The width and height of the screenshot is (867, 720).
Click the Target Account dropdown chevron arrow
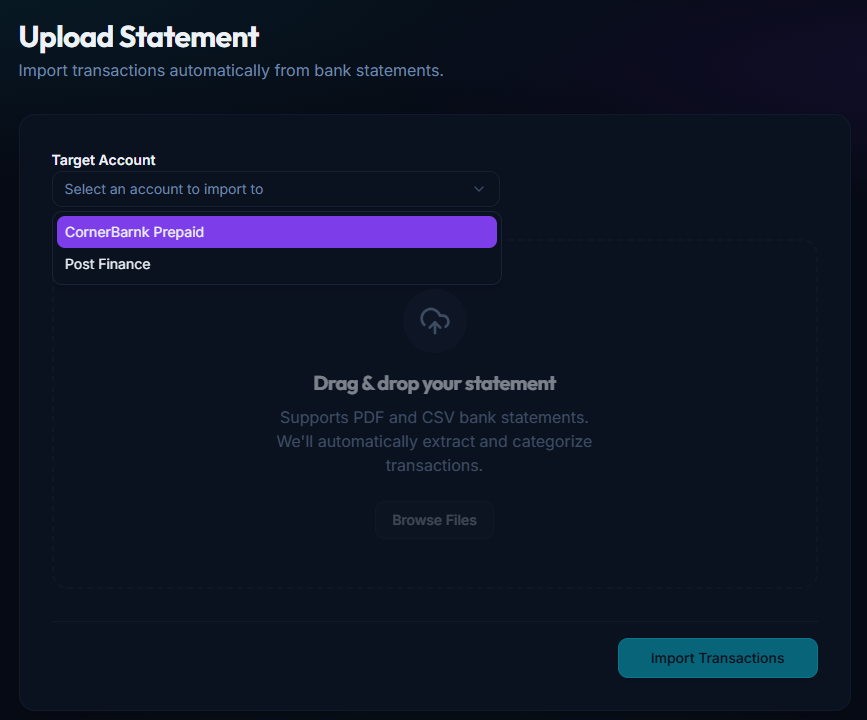pyautogui.click(x=479, y=189)
